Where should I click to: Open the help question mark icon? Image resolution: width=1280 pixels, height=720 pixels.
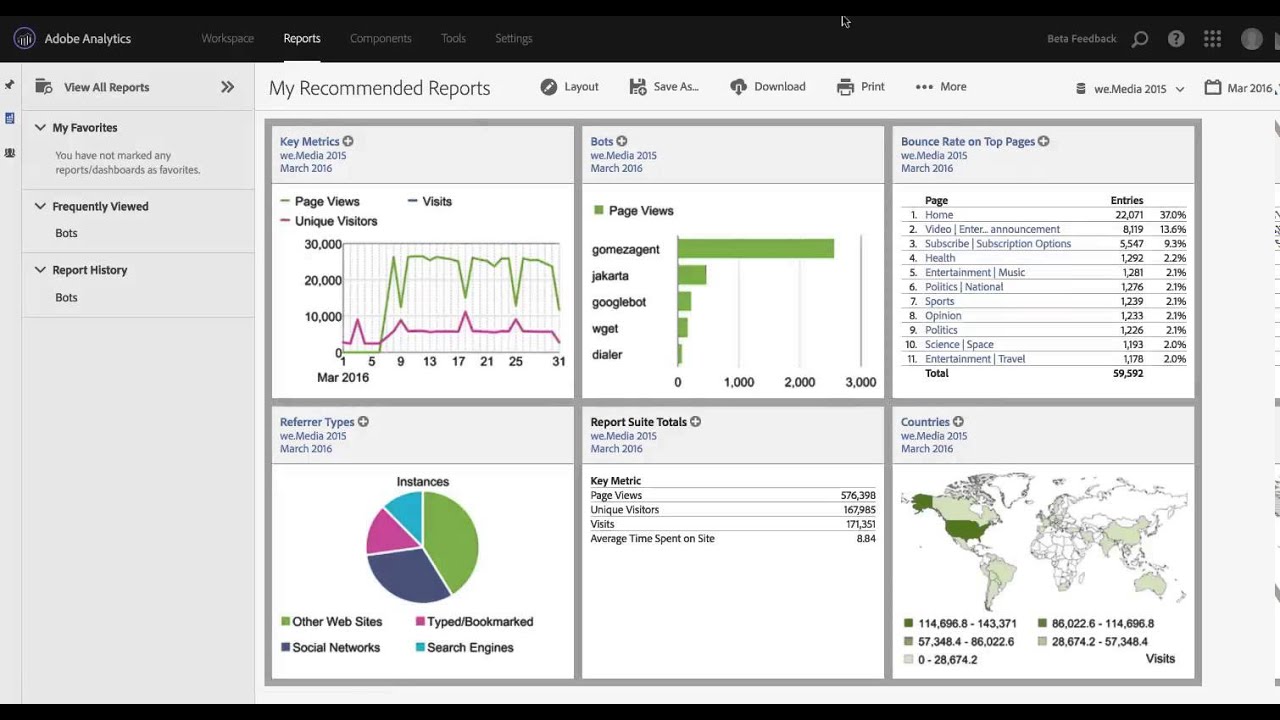tap(1176, 39)
